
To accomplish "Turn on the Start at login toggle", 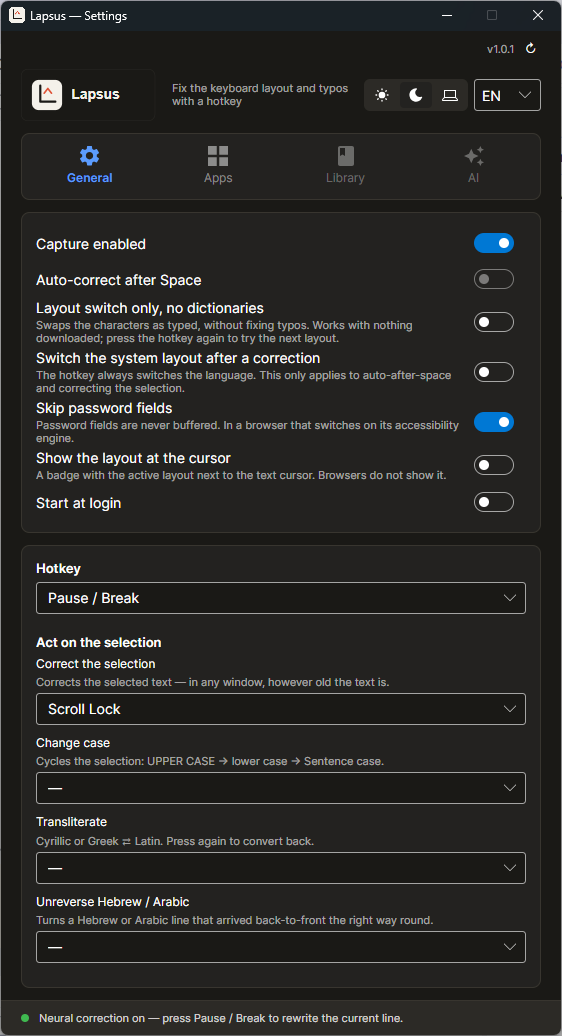I will coord(494,502).
